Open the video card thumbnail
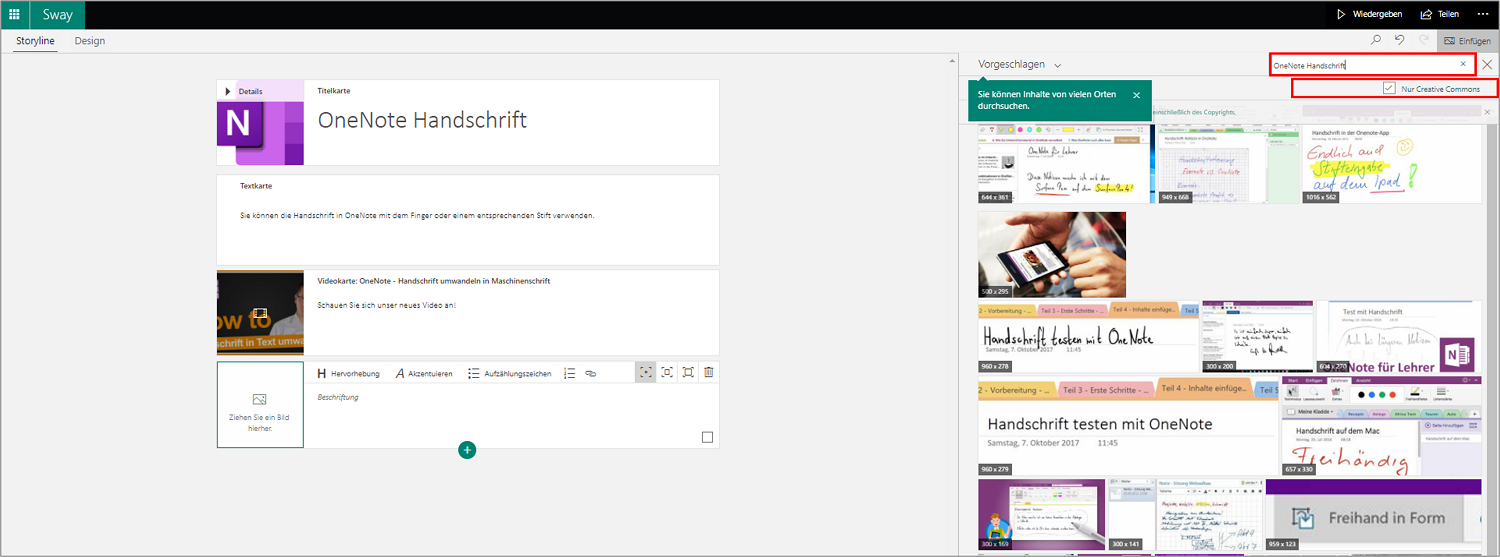 pos(260,313)
